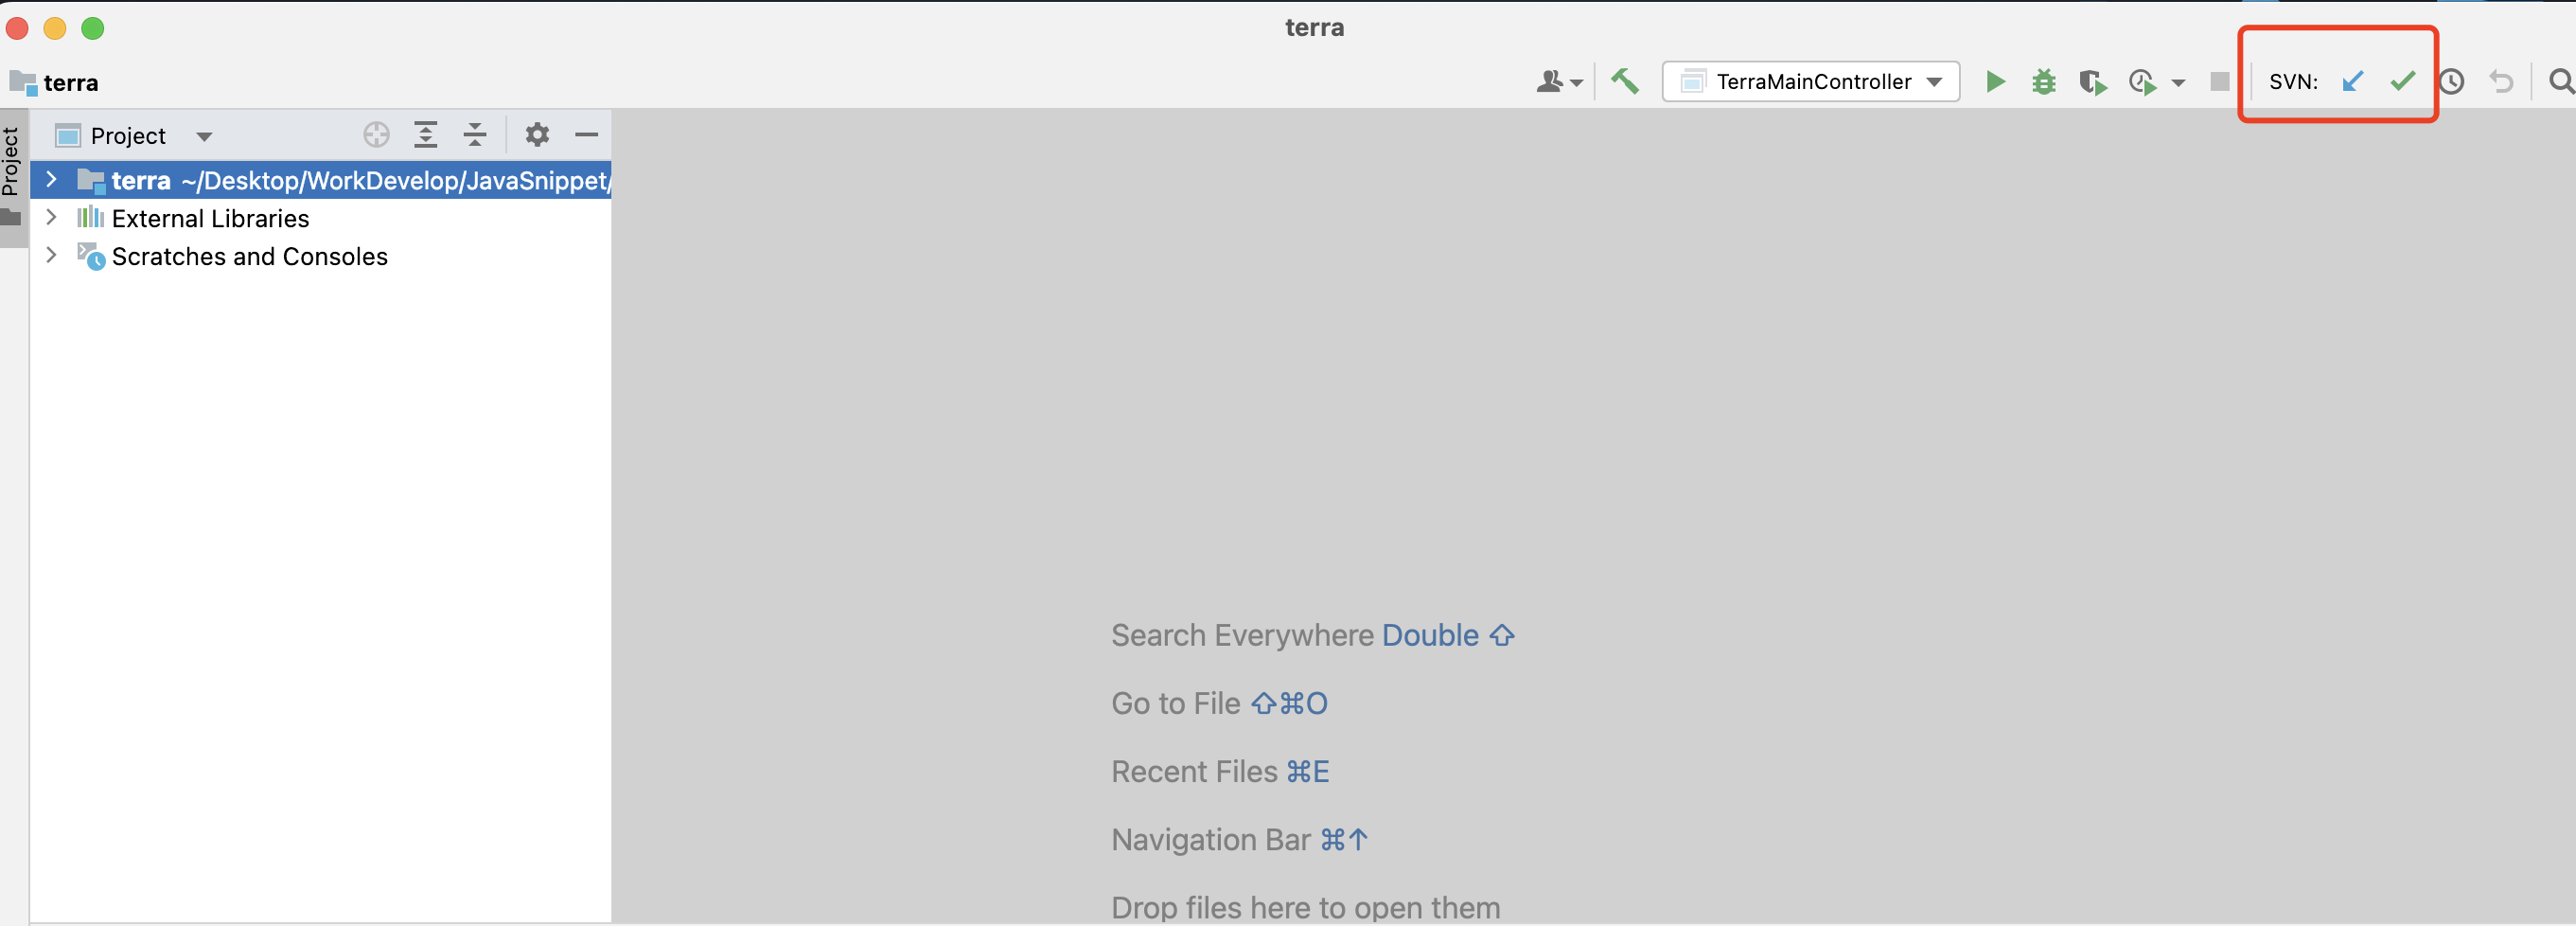Click the Scratches and Consoles clock icon
The image size is (2576, 926).
coord(91,256)
